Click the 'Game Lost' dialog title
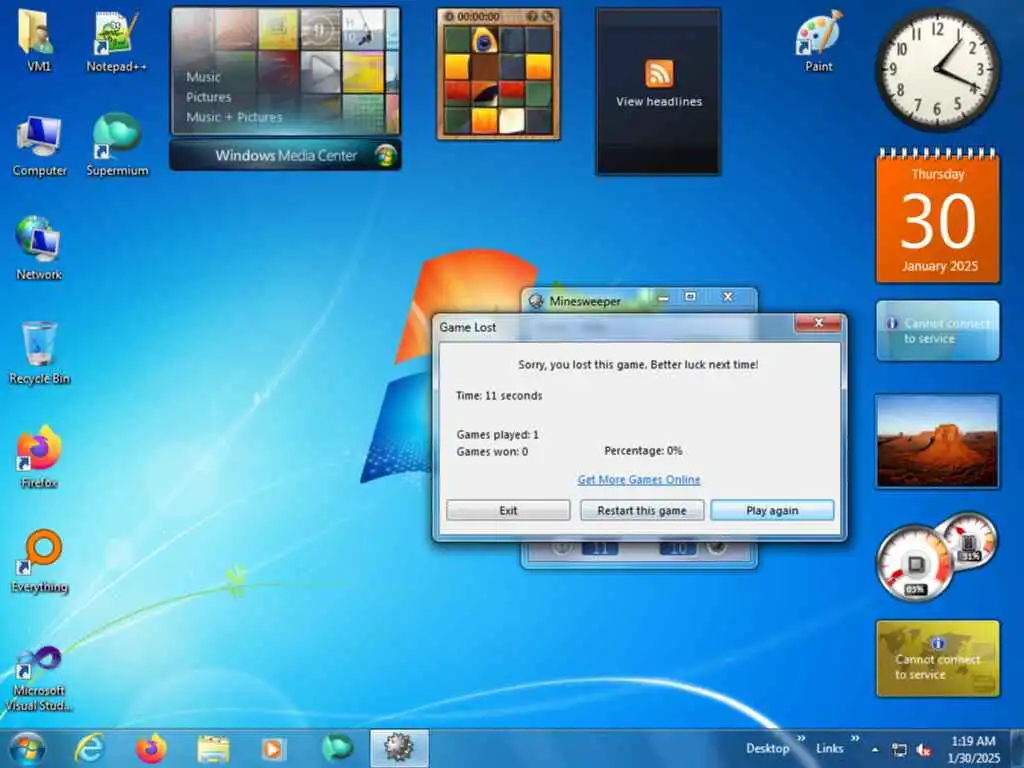 (x=468, y=328)
